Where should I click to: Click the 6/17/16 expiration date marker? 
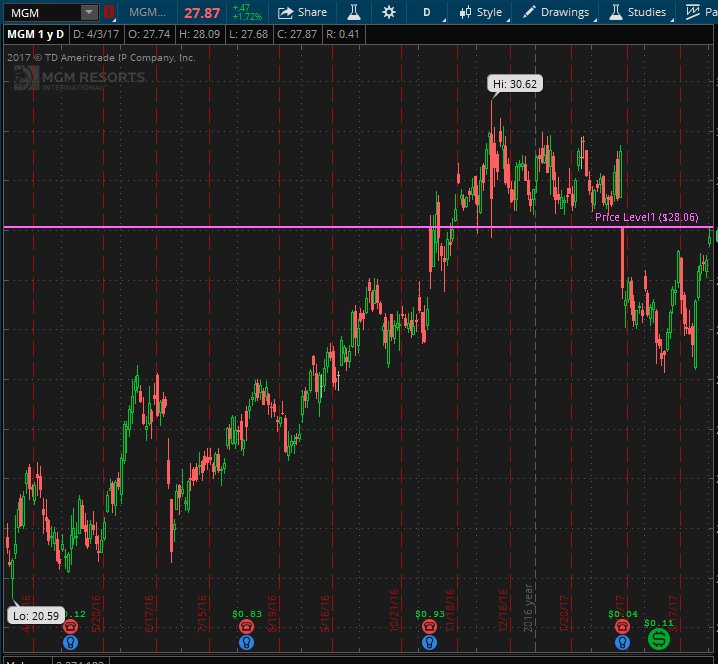(x=149, y=614)
